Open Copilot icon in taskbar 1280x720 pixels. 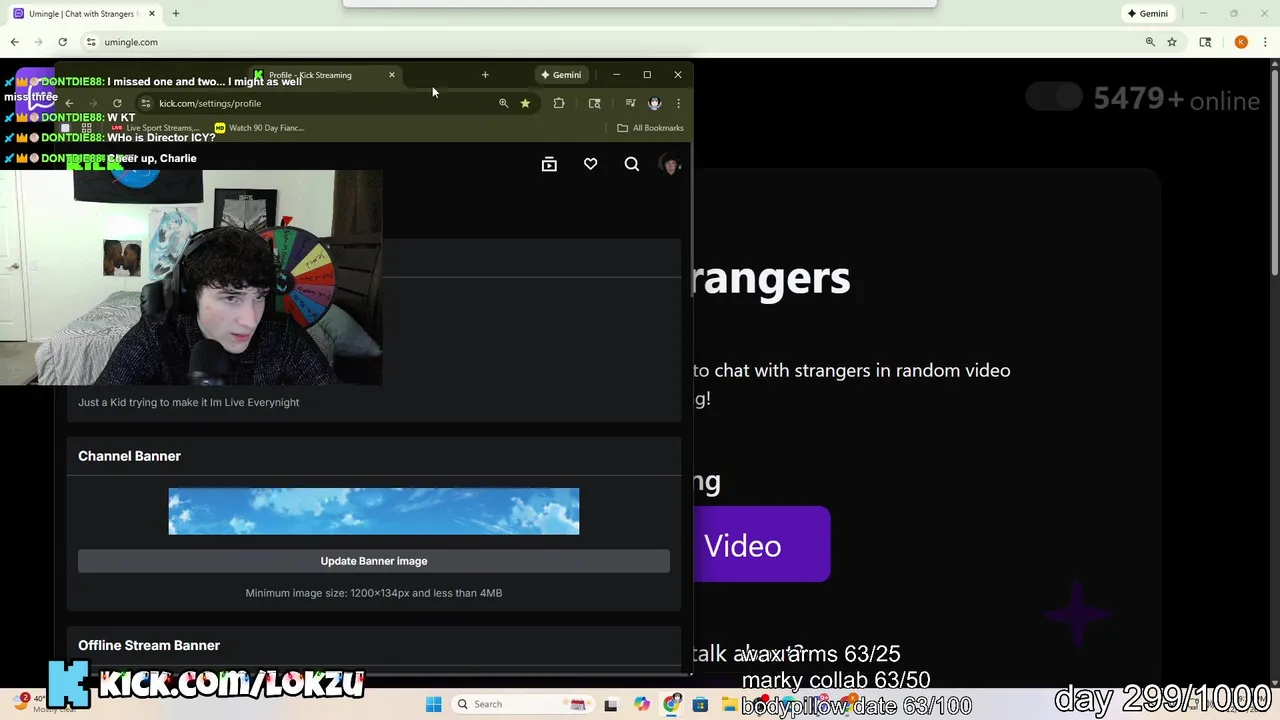(641, 704)
